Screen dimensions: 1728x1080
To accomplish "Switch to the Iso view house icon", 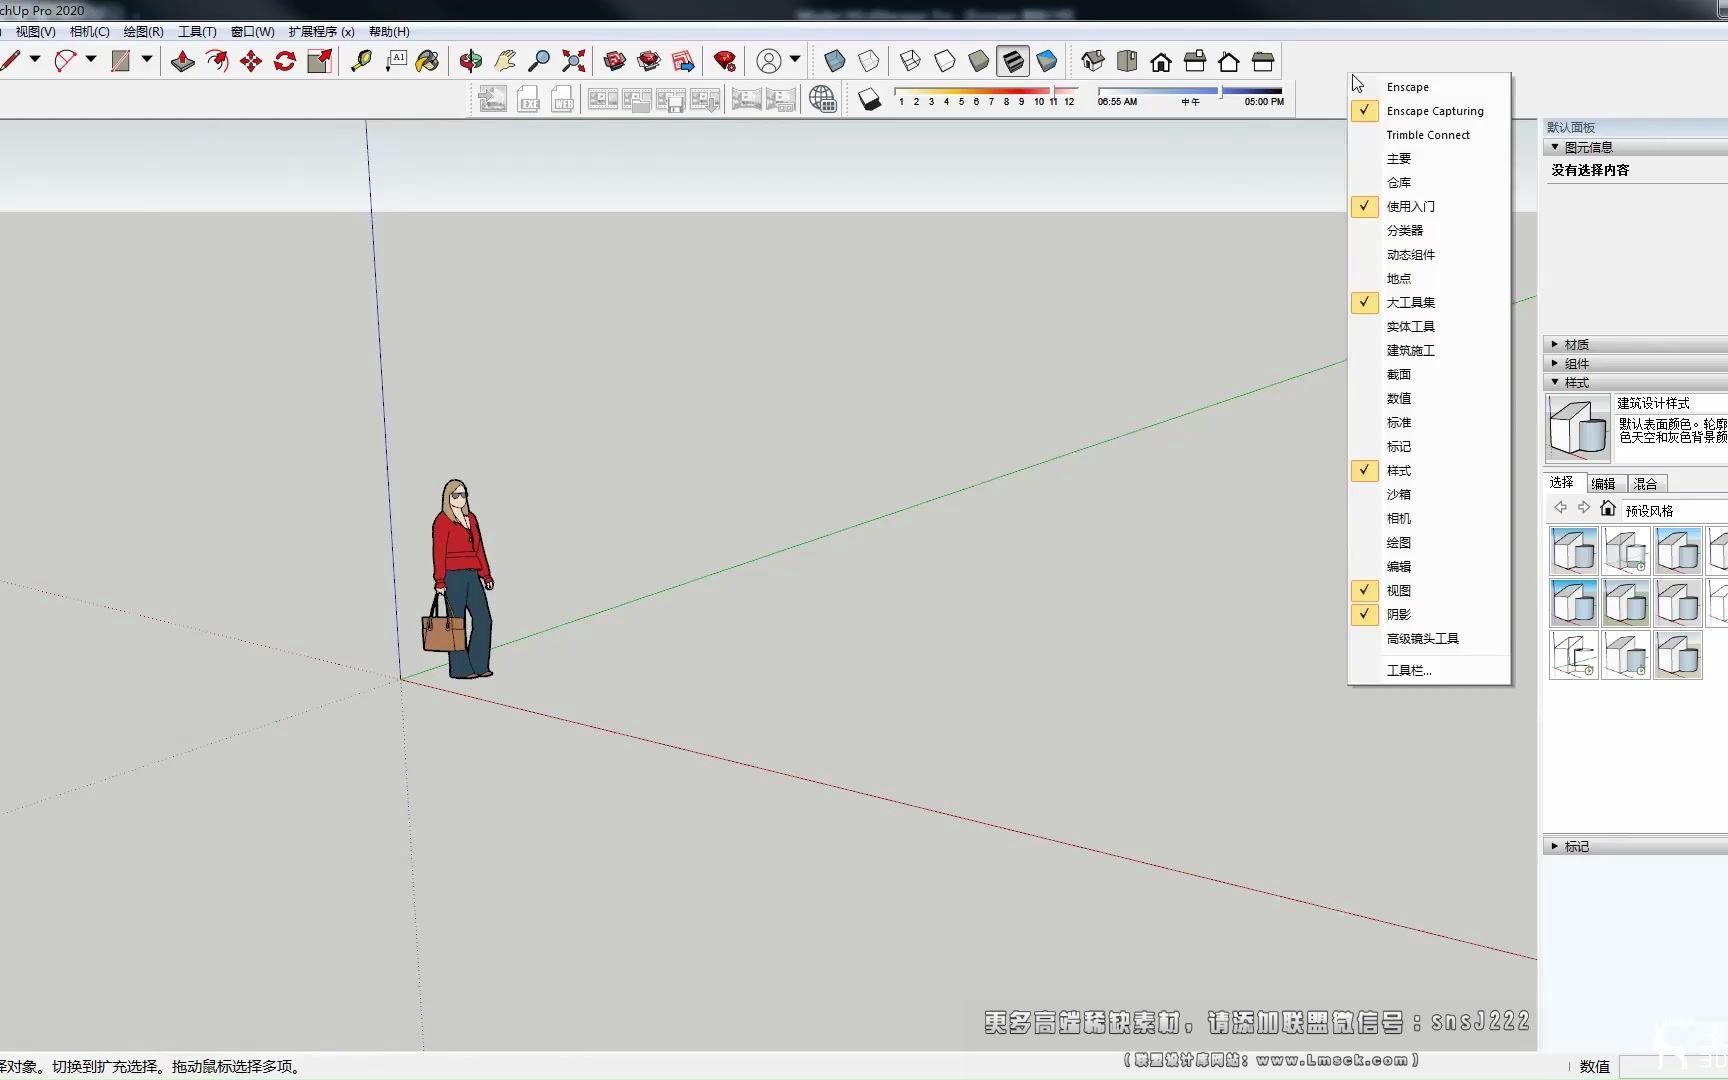I will coord(1093,62).
